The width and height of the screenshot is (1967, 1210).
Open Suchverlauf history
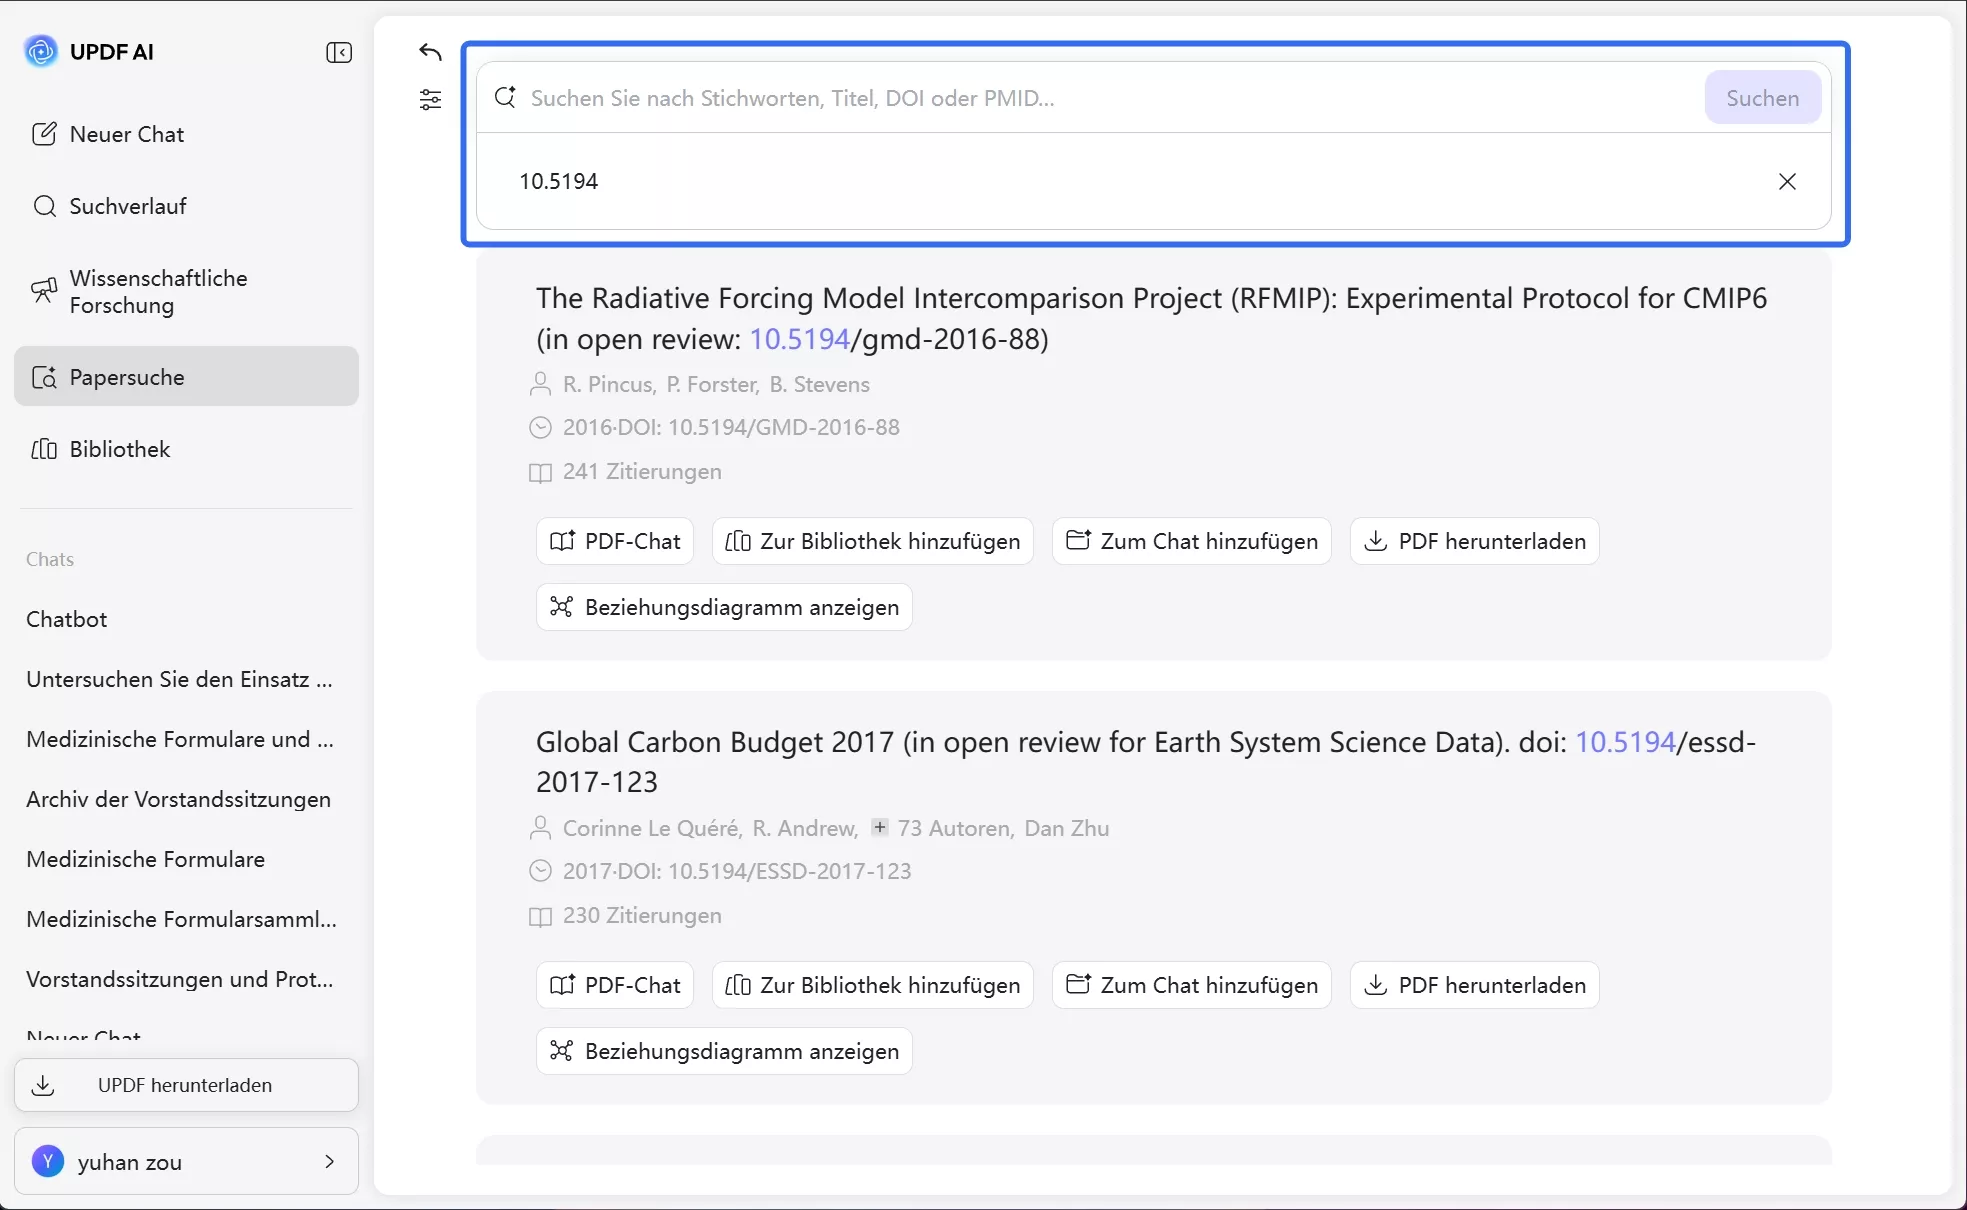(x=128, y=206)
